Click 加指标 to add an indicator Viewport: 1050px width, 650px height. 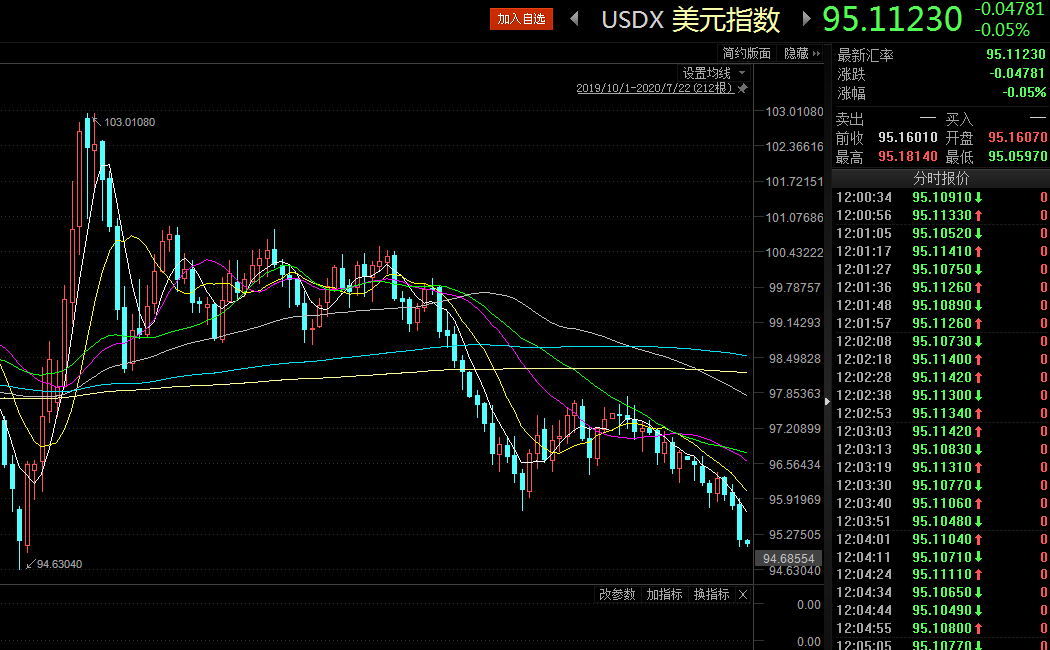tap(664, 594)
